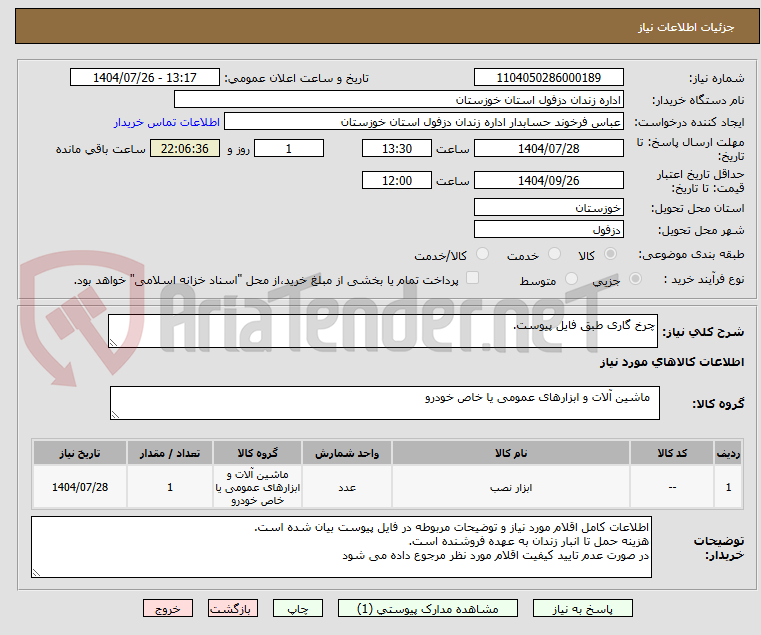The width and height of the screenshot is (761, 635).
Task: Select the خدمت radio button
Action: coord(554,254)
